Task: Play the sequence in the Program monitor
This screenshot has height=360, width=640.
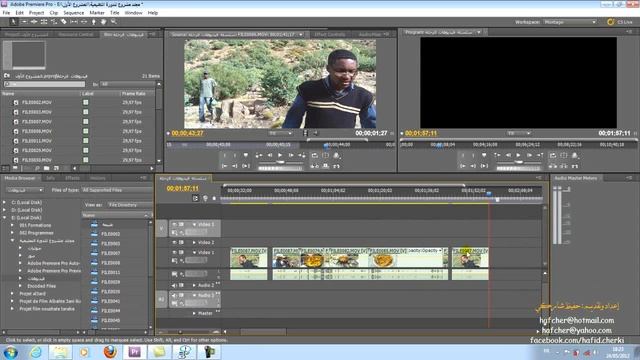Action: click(x=518, y=155)
